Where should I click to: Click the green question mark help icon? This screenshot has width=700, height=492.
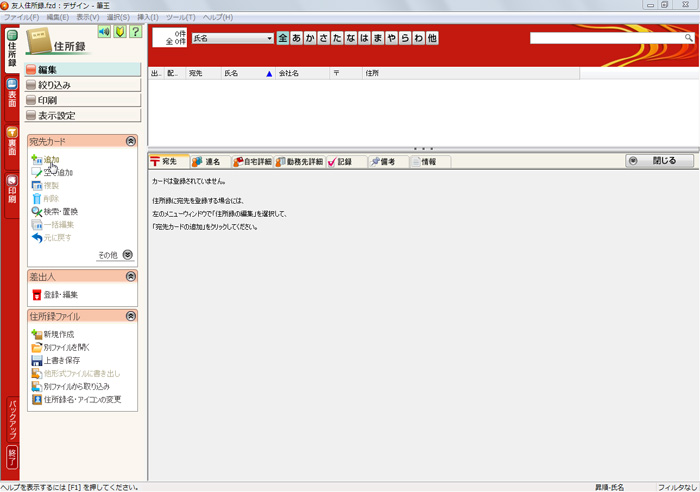coord(134,33)
